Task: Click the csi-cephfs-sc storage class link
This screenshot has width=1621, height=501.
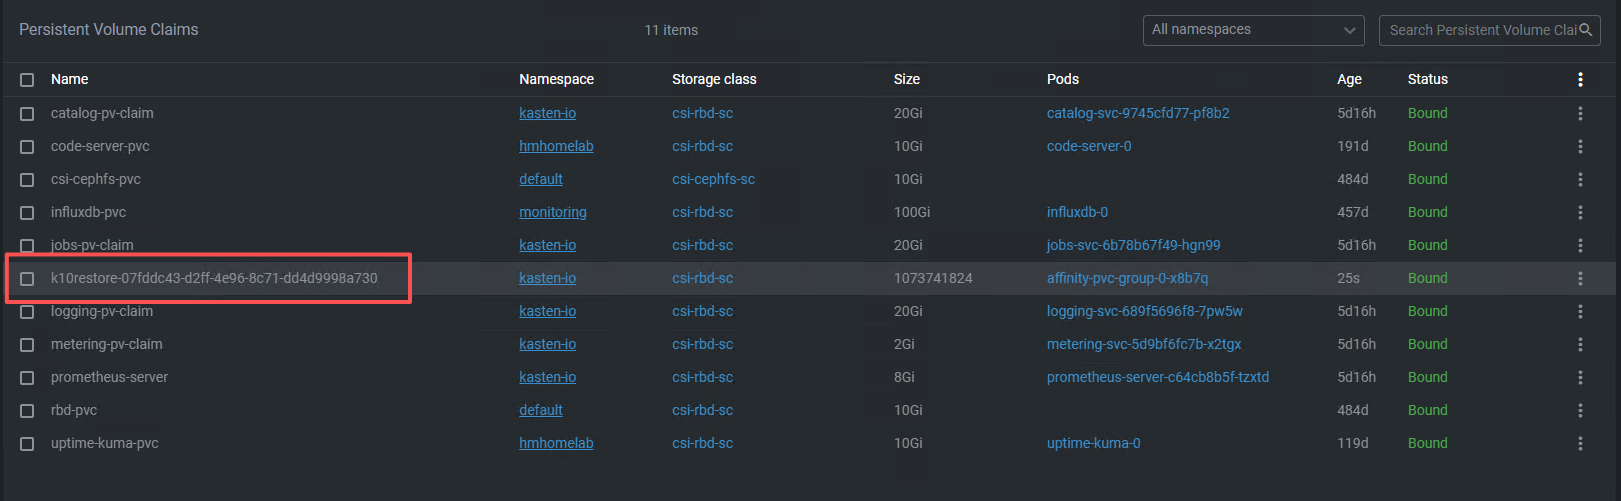Action: (713, 179)
